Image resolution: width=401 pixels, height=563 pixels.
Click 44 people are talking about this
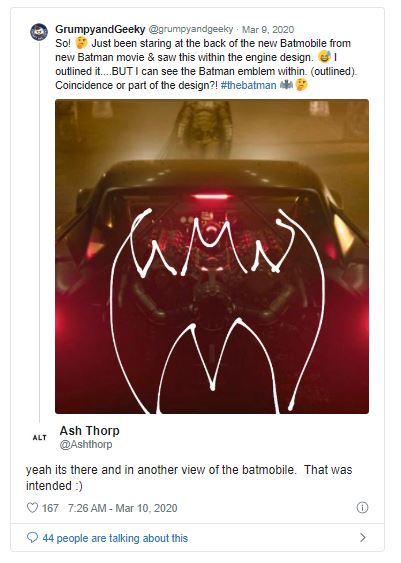pos(115,538)
